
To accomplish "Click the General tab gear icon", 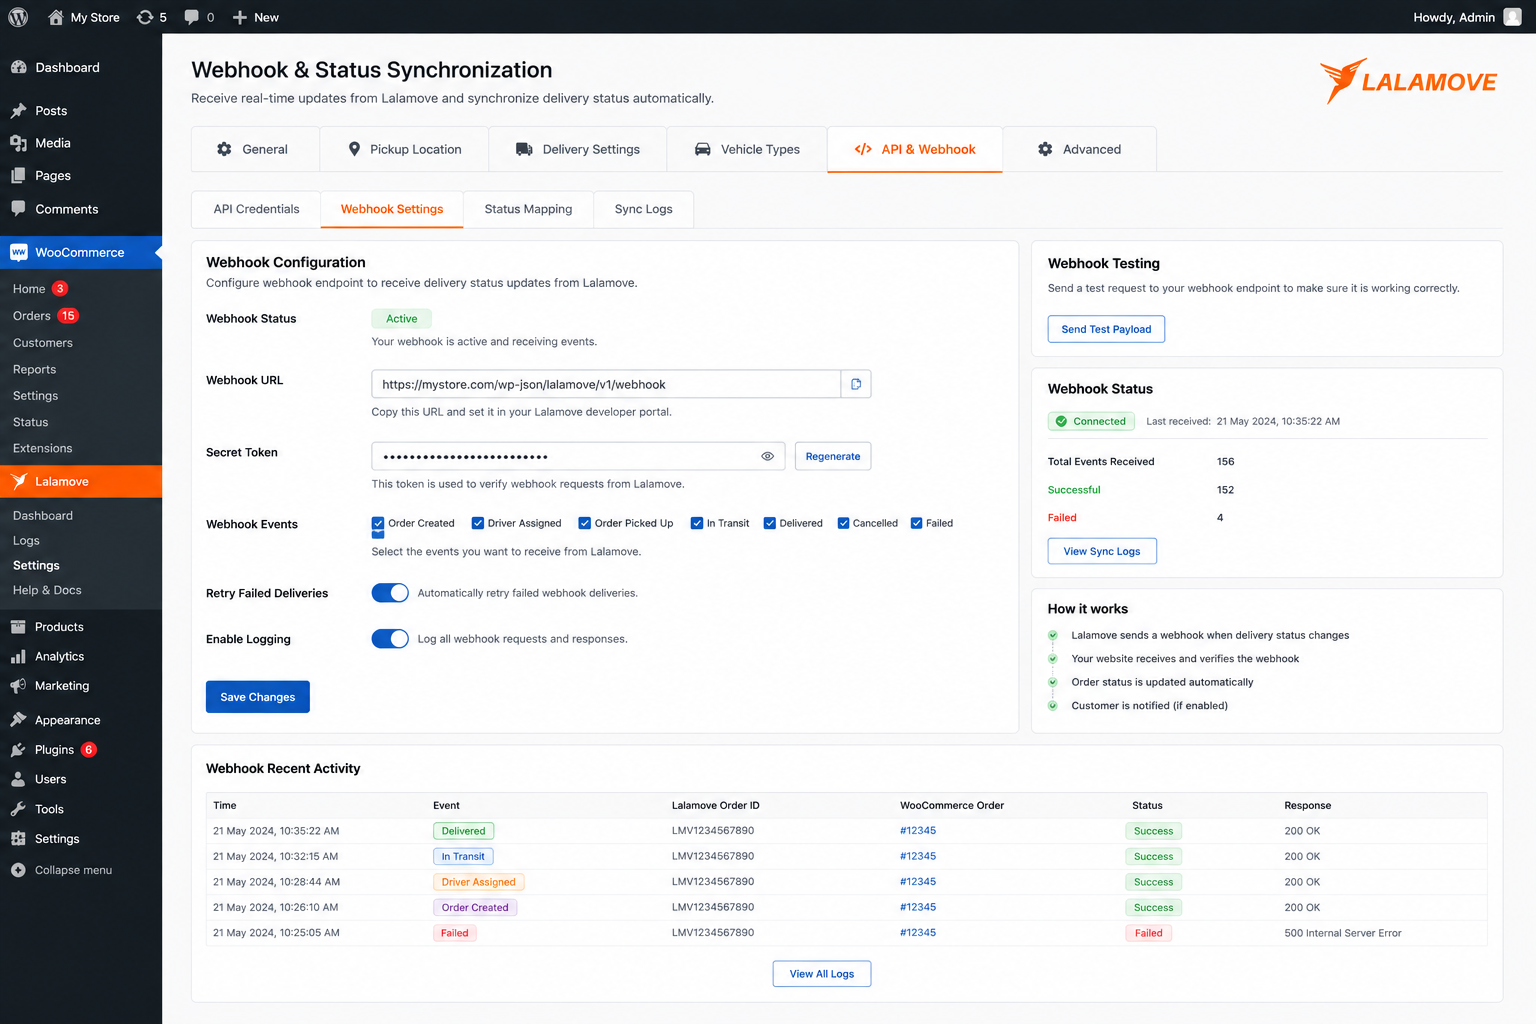I will pyautogui.click(x=224, y=149).
